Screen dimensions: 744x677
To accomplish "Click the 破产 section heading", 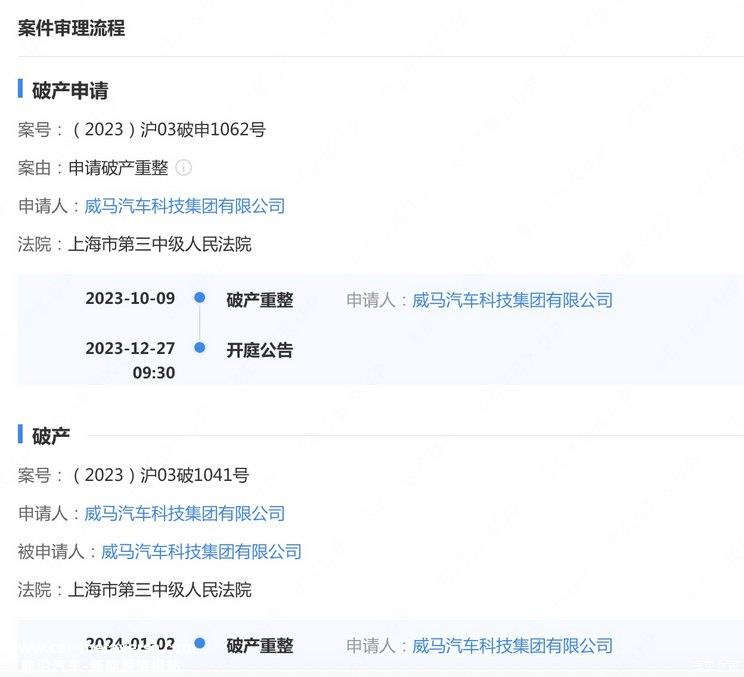I will (51, 436).
